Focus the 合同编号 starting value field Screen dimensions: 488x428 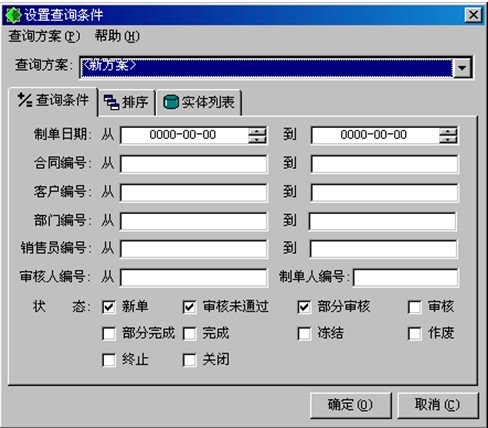point(194,164)
